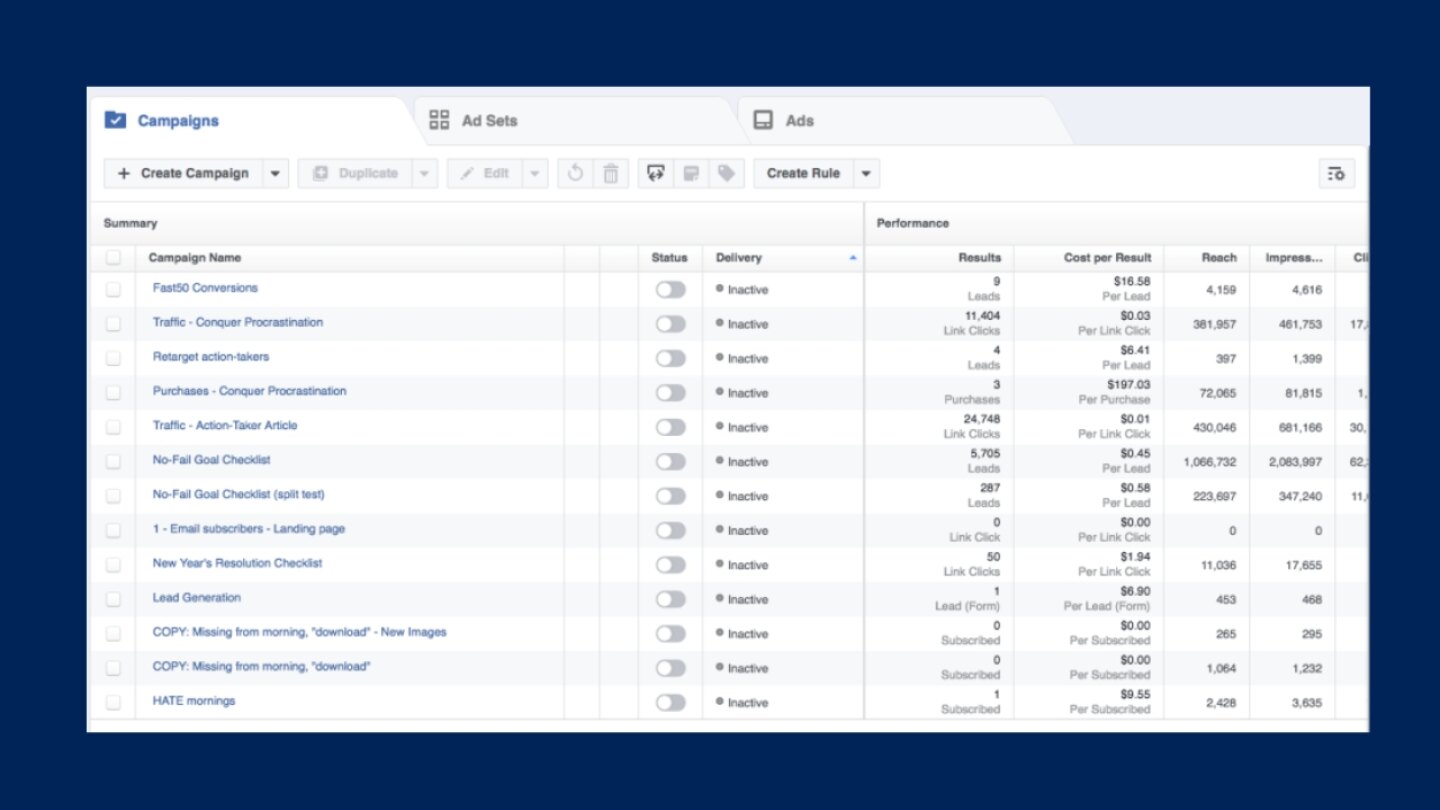1440x810 pixels.
Task: Click the Edit button
Action: click(485, 173)
